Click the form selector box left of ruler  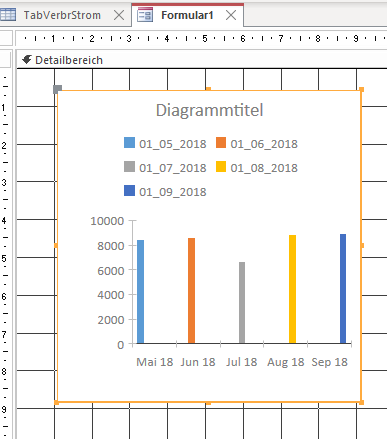tap(6, 38)
